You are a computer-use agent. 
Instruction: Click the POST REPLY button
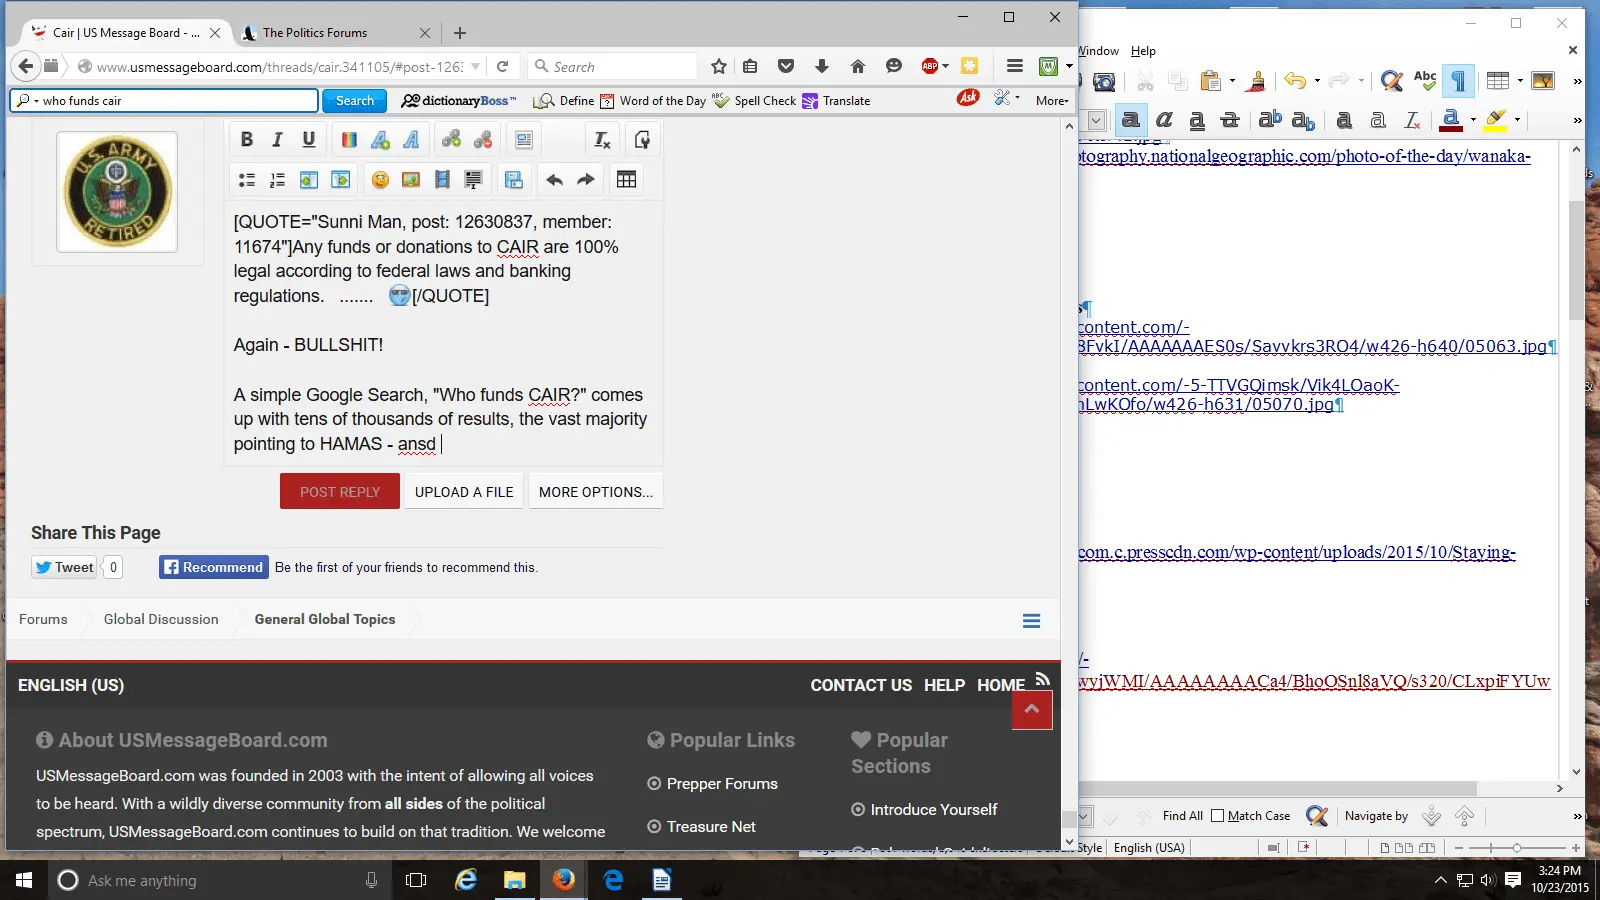pyautogui.click(x=340, y=492)
